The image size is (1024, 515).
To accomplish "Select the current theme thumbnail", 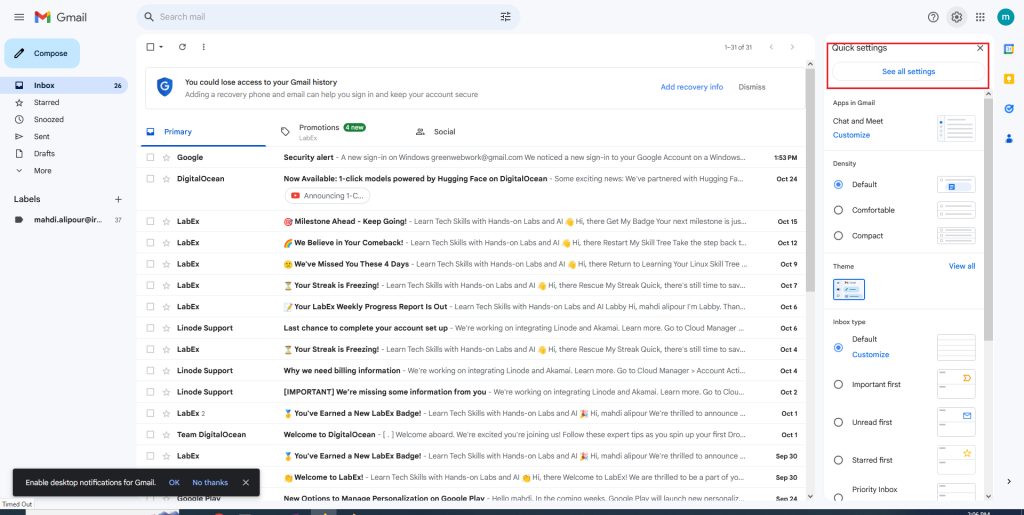I will (849, 289).
